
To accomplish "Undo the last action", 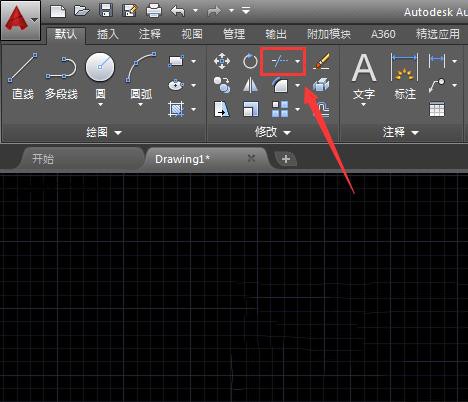I will (178, 11).
